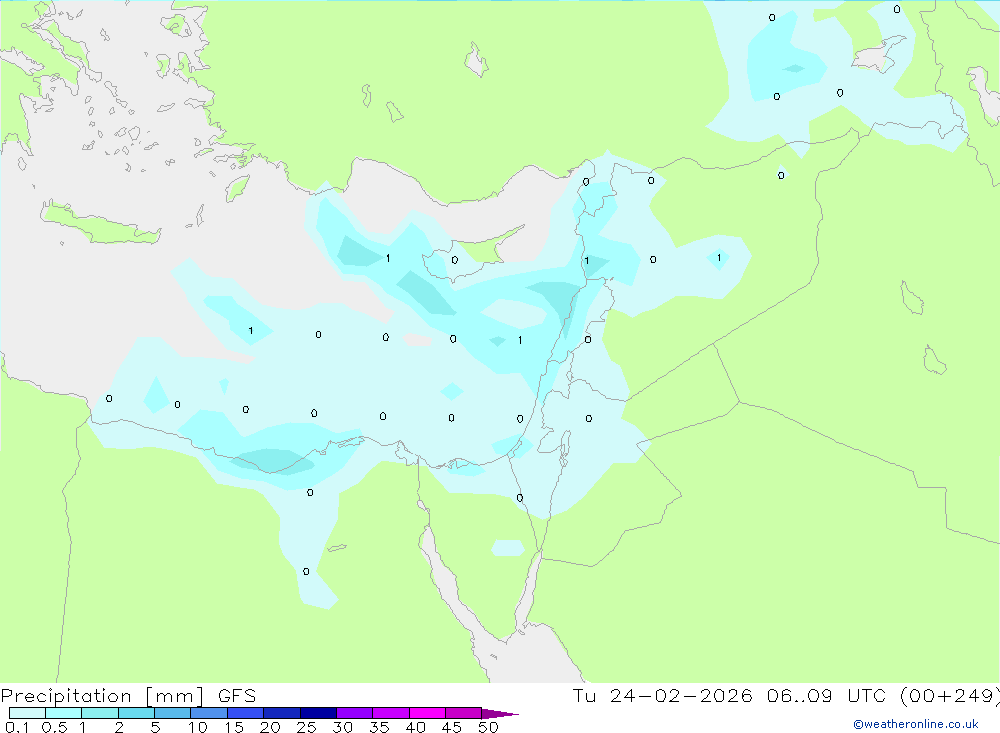The width and height of the screenshot is (1000, 733).
Task: Select the 45–50 mm legend color swatch
Action: pos(464,713)
